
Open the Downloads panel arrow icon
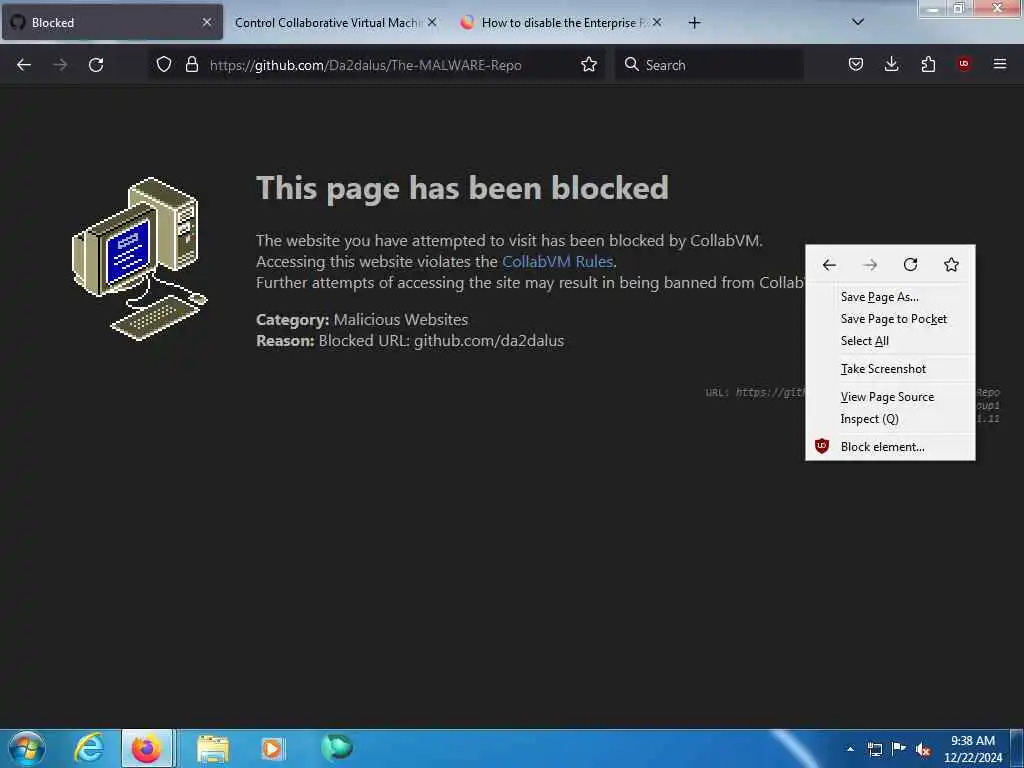coord(891,64)
